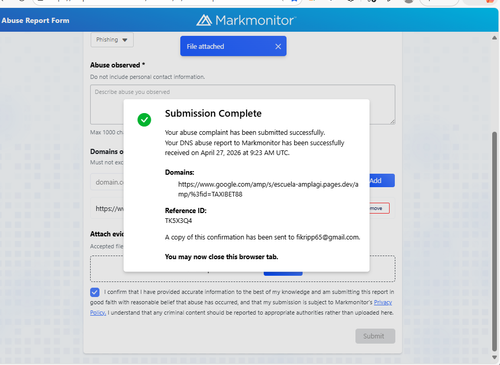Untick the good faith confirmation checkbox
This screenshot has height=365, width=500.
95,292
